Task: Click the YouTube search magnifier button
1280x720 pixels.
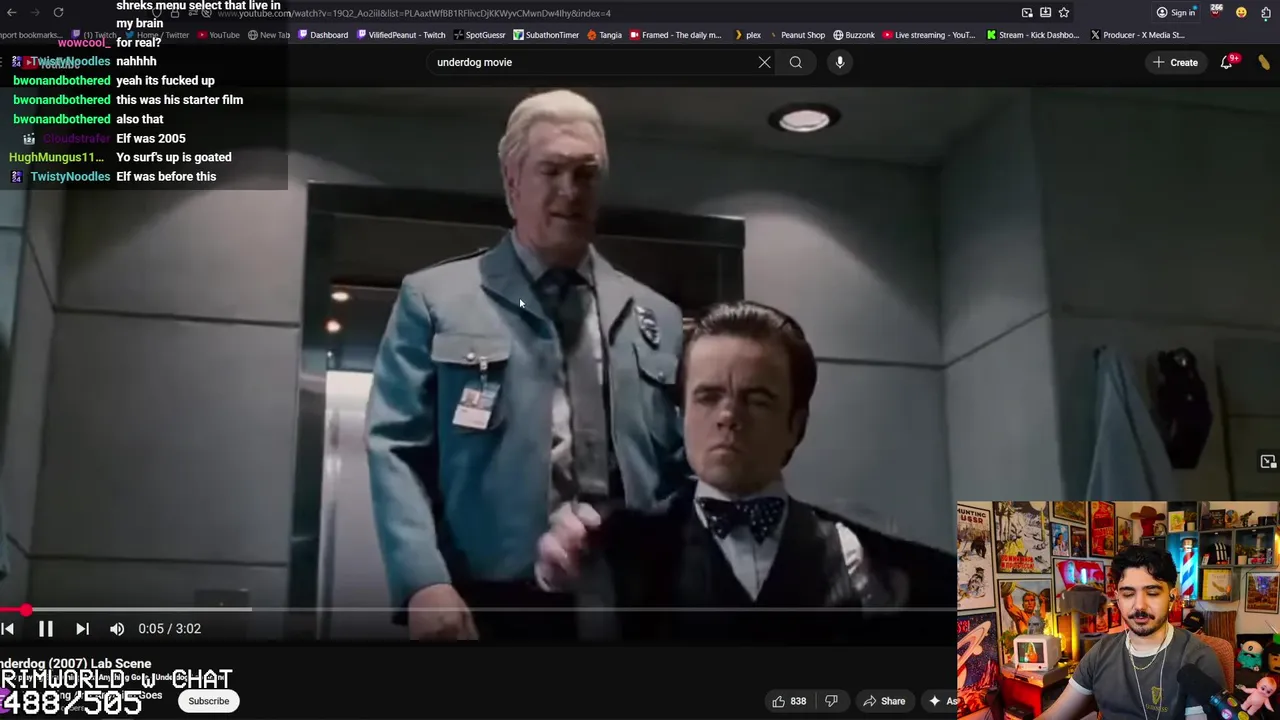Action: [x=796, y=62]
